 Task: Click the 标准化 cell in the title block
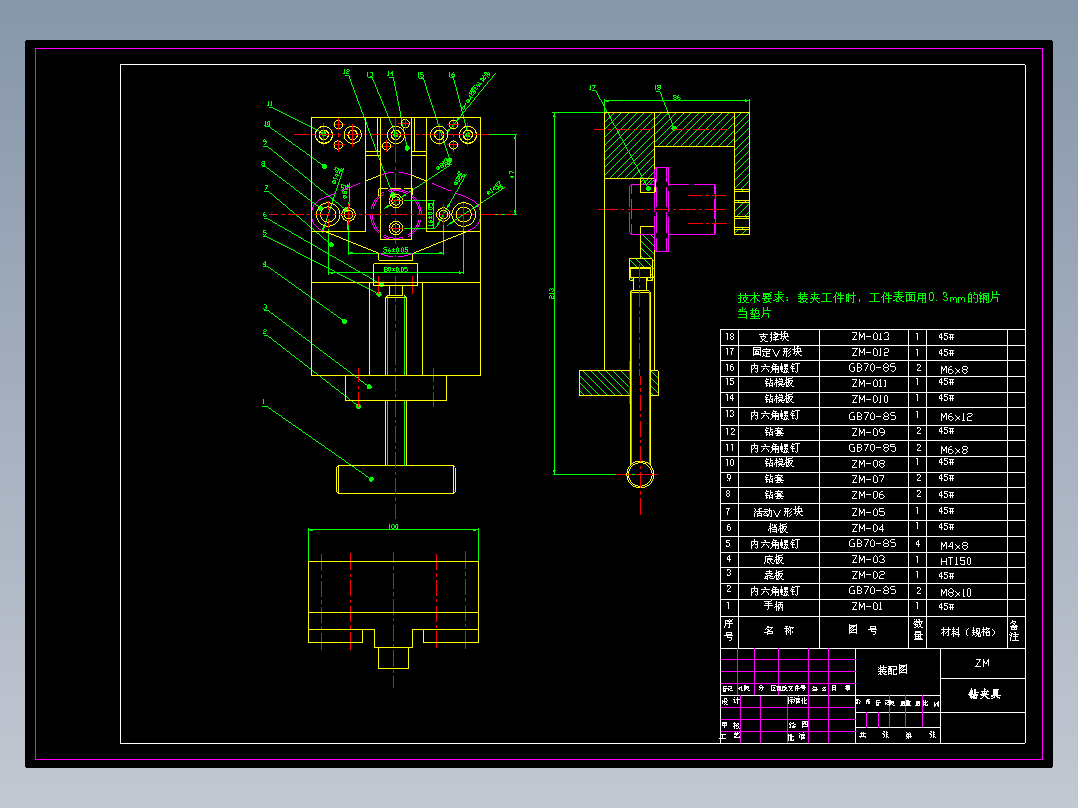[x=796, y=700]
